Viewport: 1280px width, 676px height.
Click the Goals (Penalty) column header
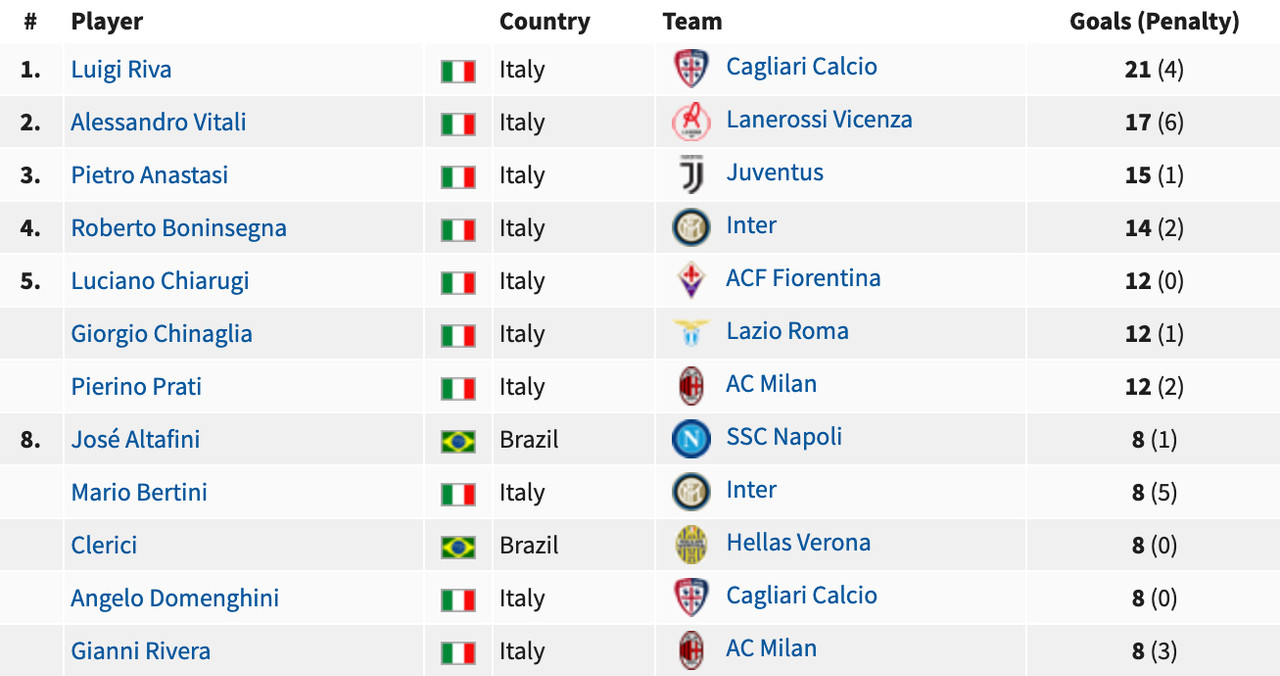pos(1154,21)
